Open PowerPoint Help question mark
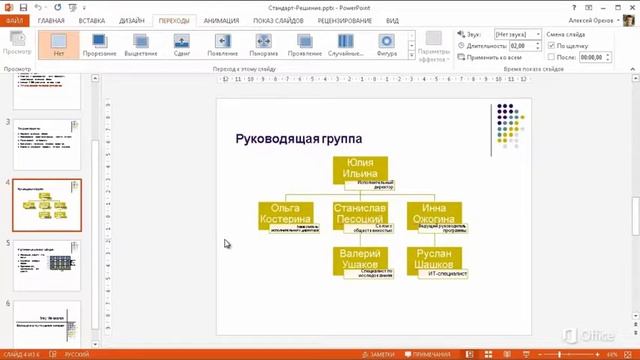The image size is (640, 360). point(574,7)
